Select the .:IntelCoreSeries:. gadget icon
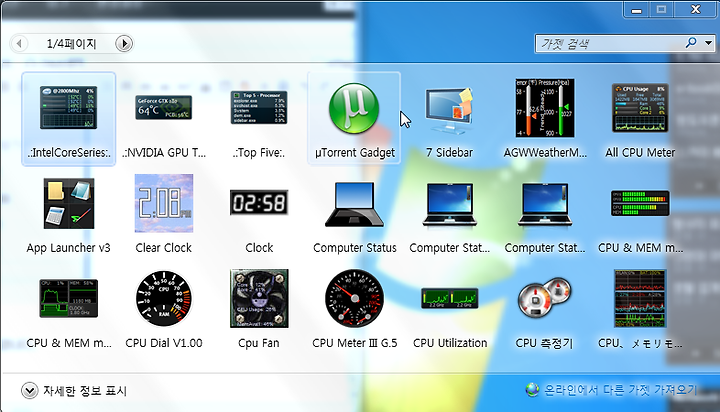The width and height of the screenshot is (720, 412). (x=68, y=107)
